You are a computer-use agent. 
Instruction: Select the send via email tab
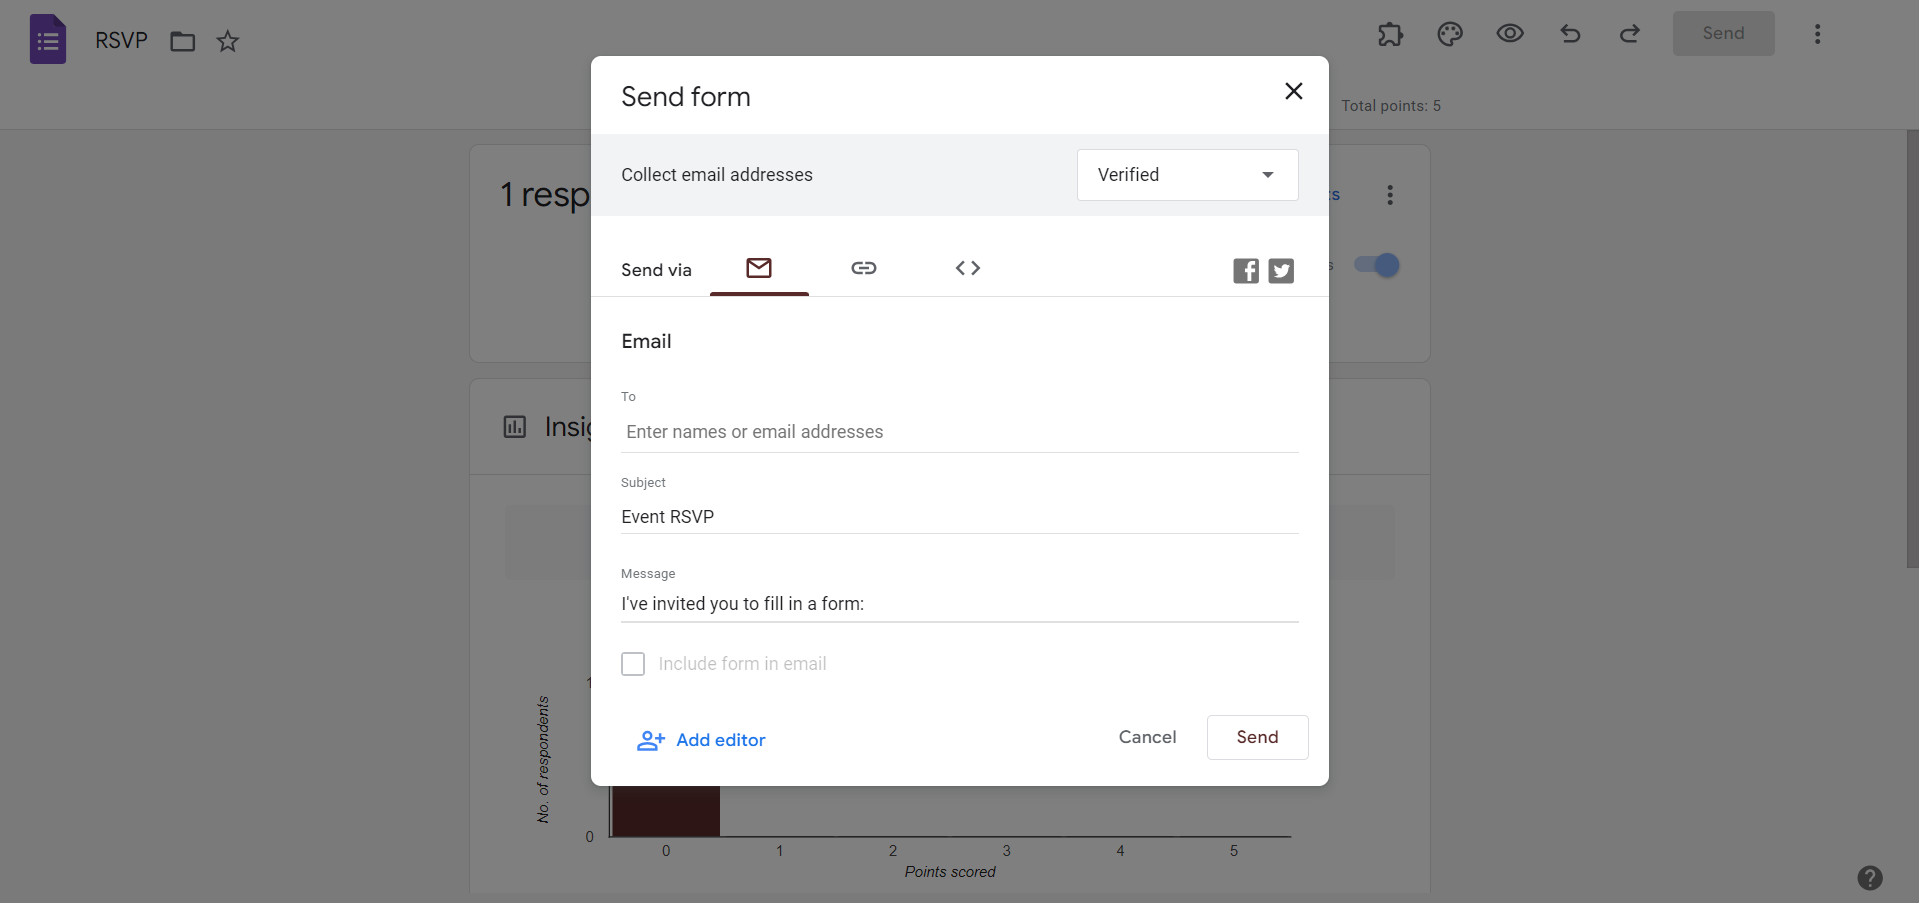[x=759, y=268]
